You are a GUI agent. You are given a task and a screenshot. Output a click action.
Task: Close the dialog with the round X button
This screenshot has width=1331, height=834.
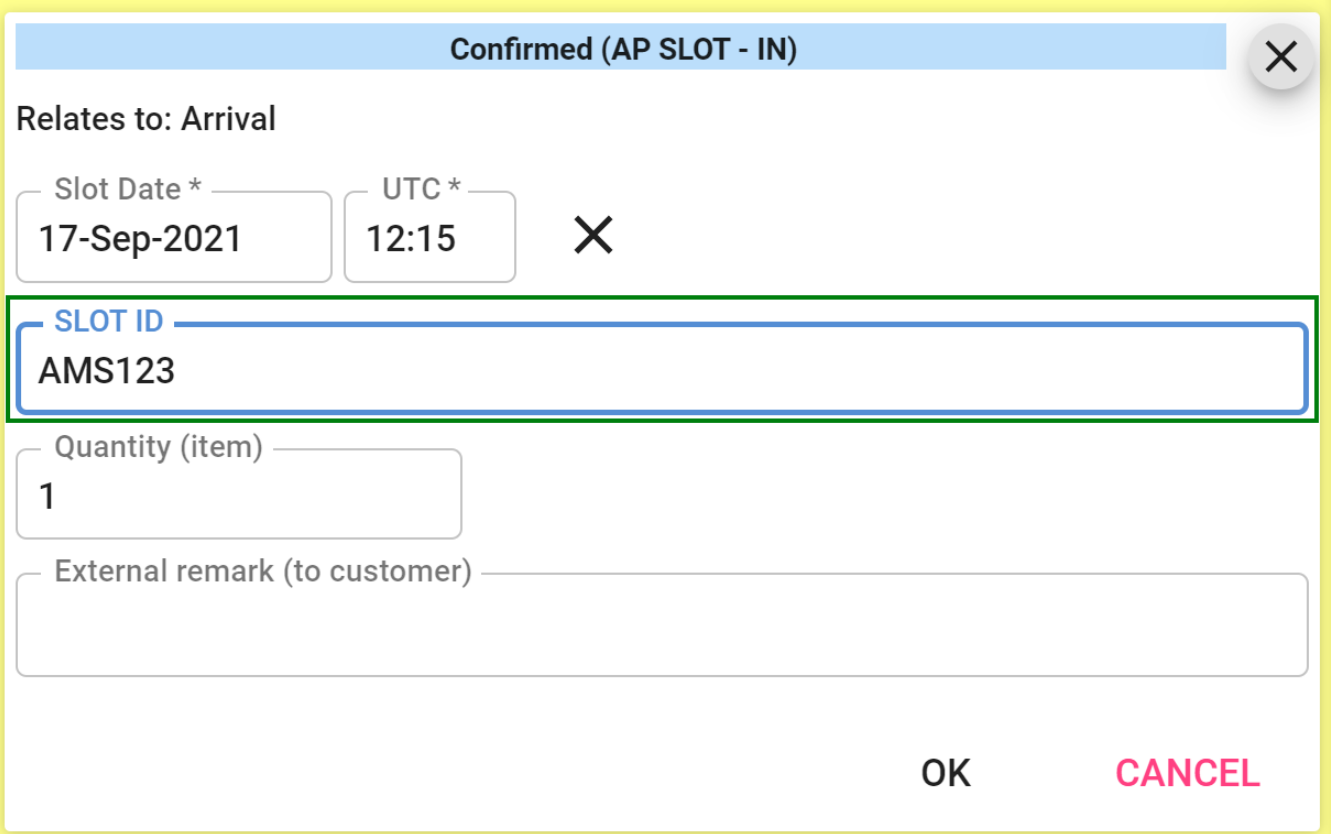(x=1280, y=57)
